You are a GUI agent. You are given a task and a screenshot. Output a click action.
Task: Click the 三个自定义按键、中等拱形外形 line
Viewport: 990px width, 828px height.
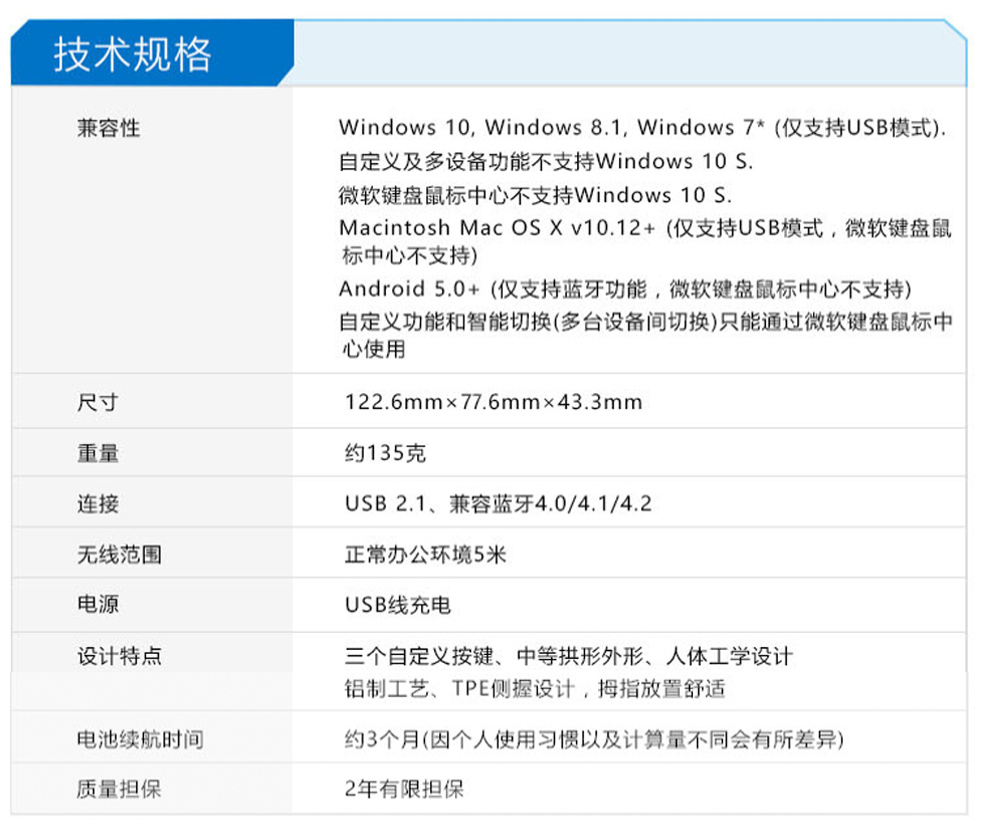coord(568,656)
